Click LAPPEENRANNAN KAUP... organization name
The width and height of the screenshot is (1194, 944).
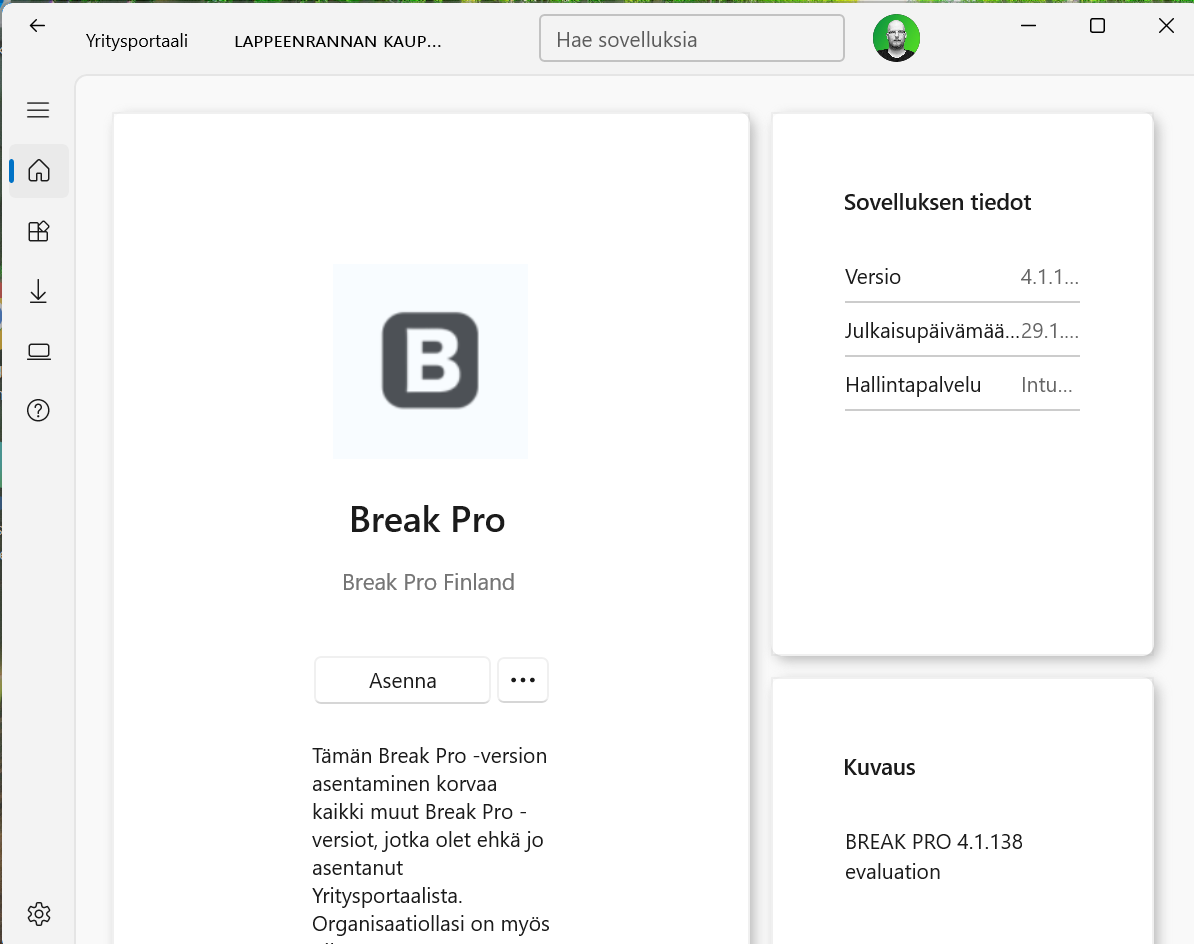(338, 42)
